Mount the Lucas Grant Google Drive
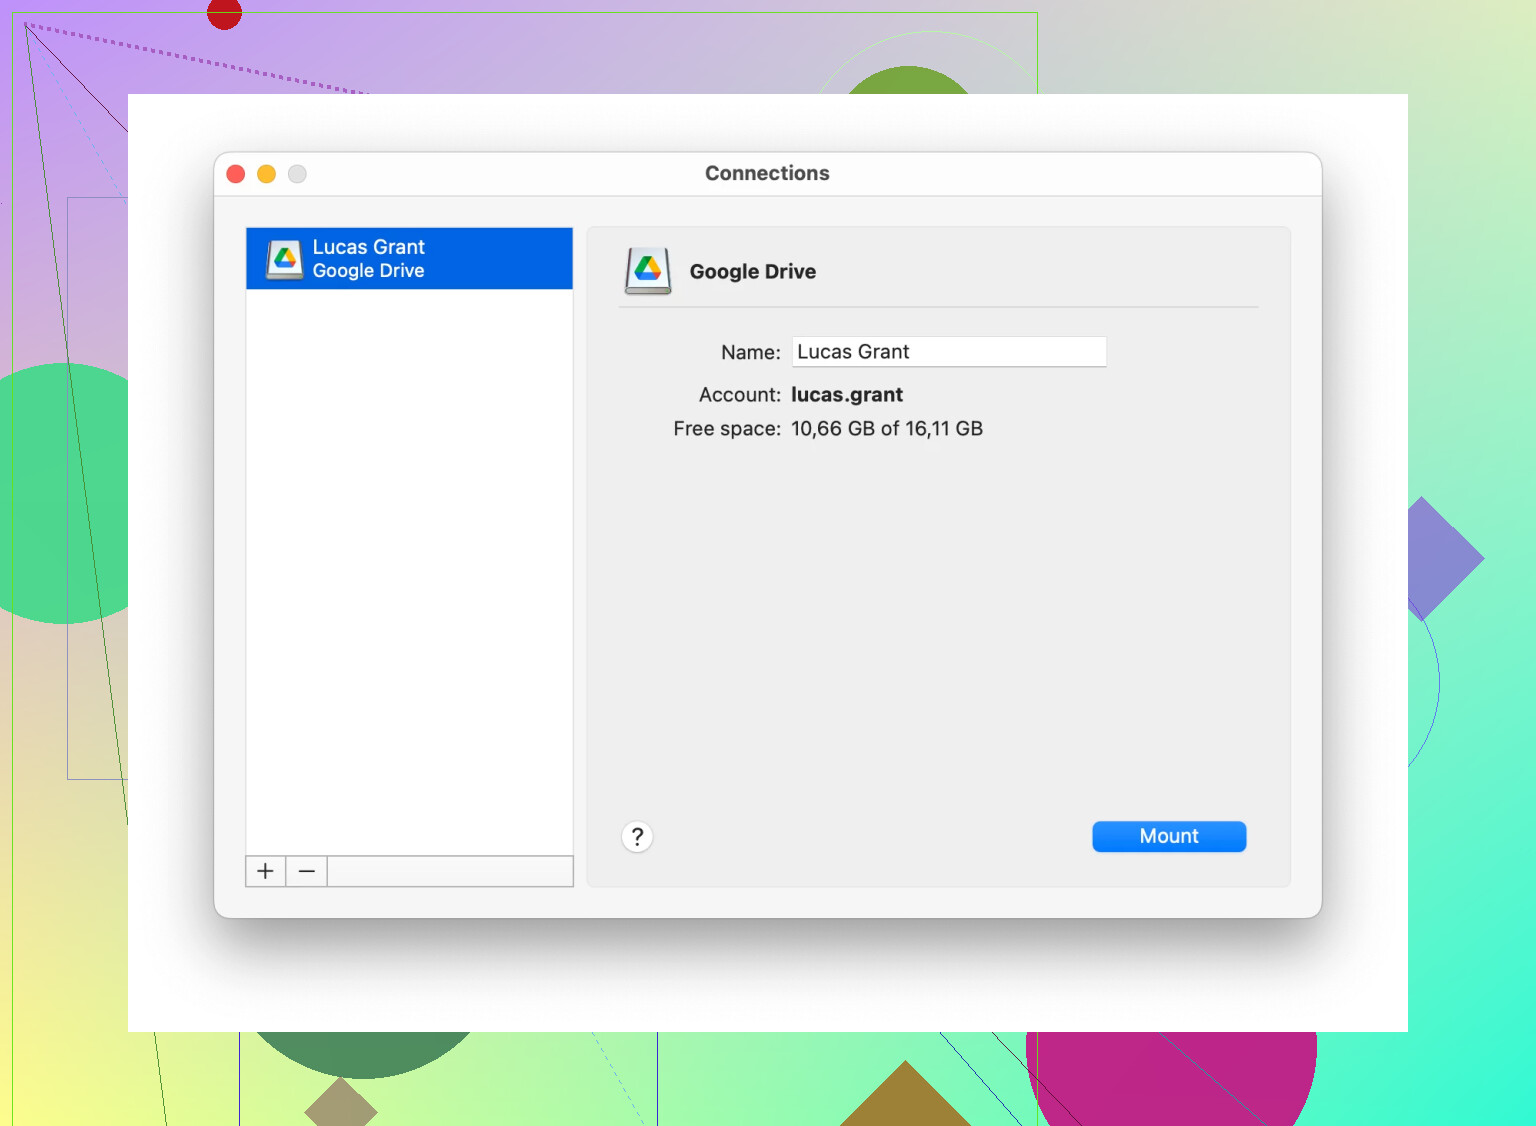Image resolution: width=1536 pixels, height=1126 pixels. [1168, 836]
